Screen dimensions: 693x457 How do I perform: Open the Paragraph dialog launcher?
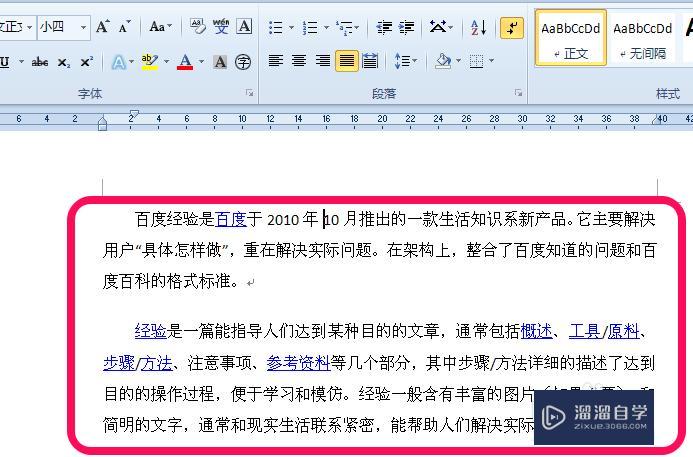click(518, 93)
